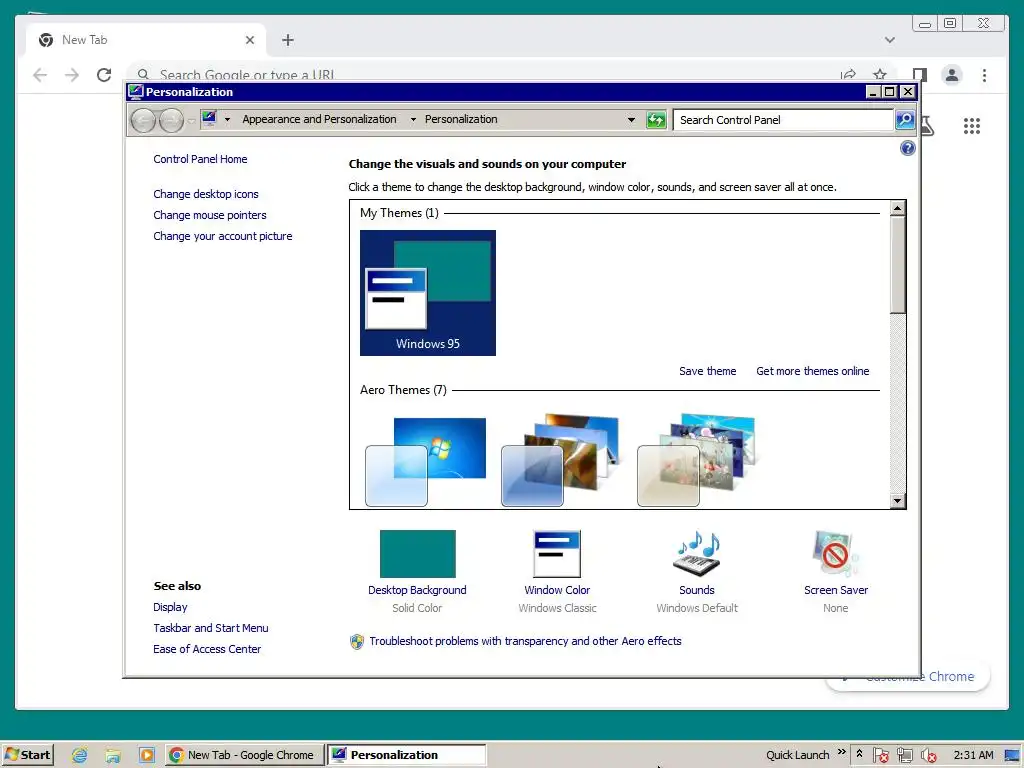Open the address bar history dropdown
This screenshot has height=768, width=1024.
click(631, 120)
